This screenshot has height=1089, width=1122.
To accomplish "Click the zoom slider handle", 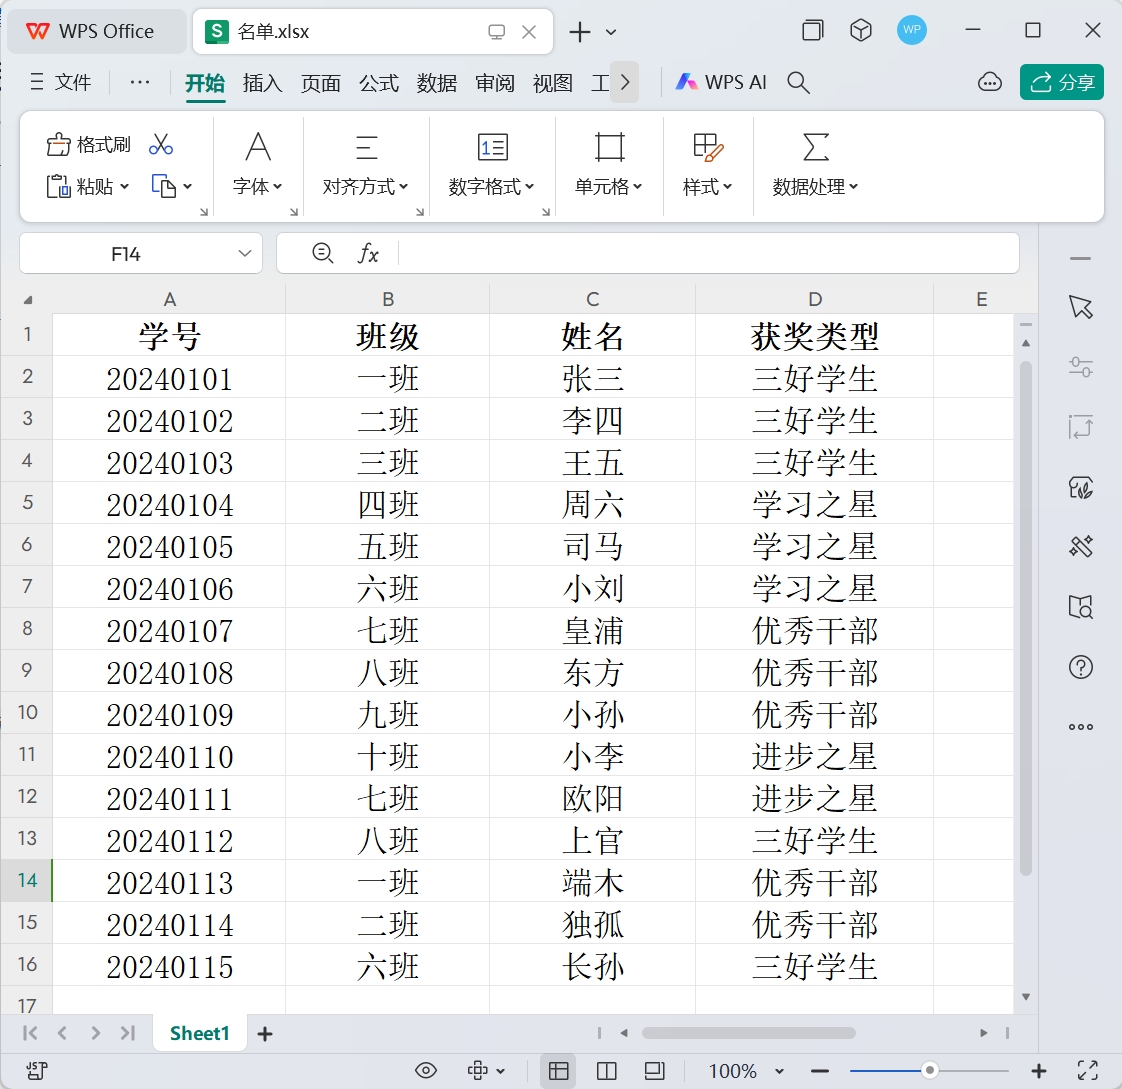I will pyautogui.click(x=929, y=1071).
